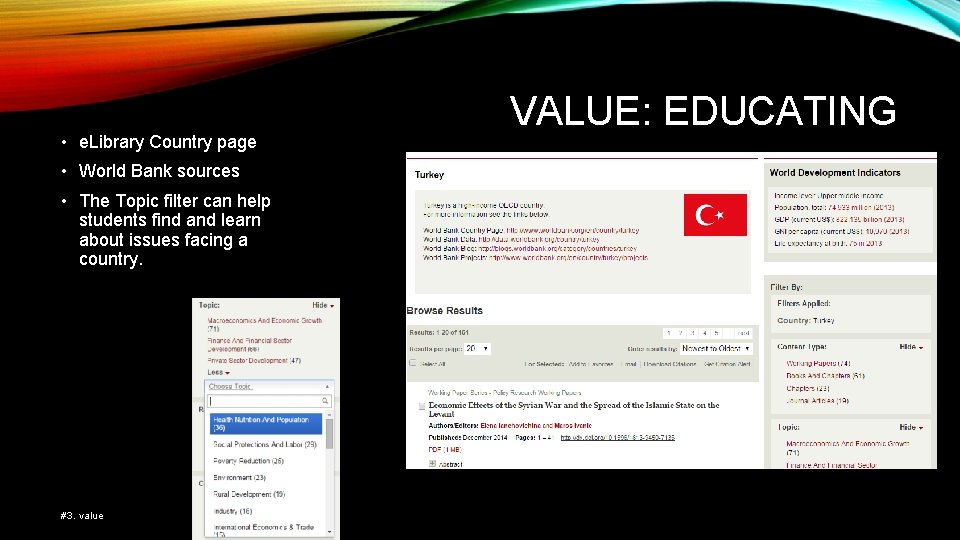
Task: Open the Newest to Oldest sort dropdown
Action: pyautogui.click(x=716, y=348)
